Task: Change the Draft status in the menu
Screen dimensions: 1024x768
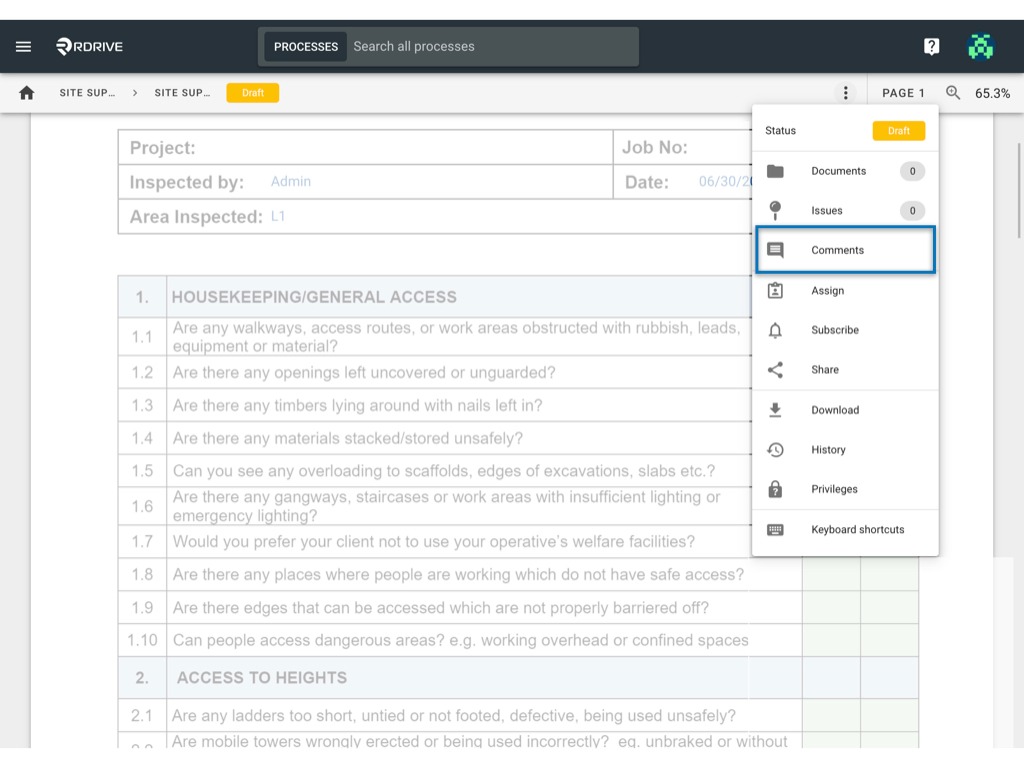Action: 899,131
